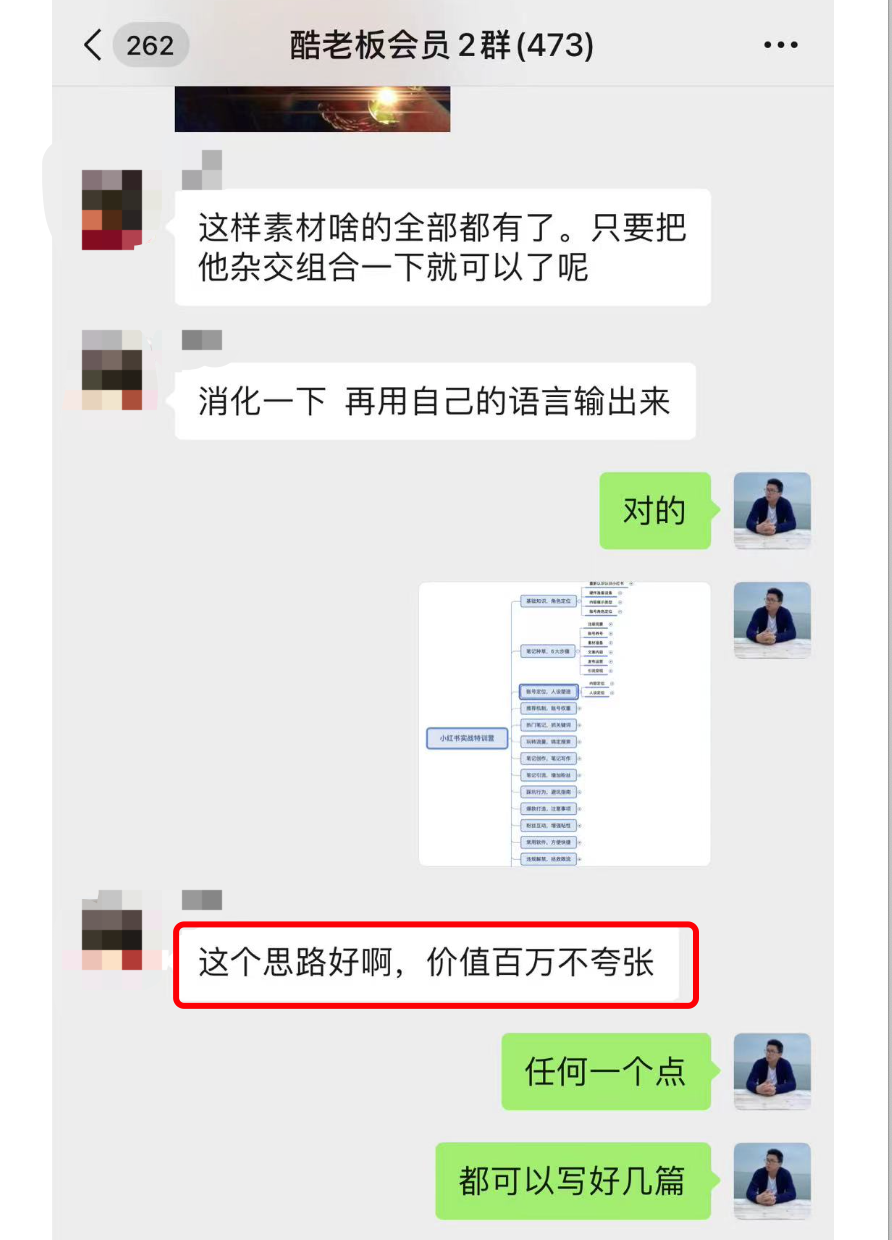The height and width of the screenshot is (1240, 892).
Task: Open sender avatar next to 任何一个点
Action: [772, 1071]
